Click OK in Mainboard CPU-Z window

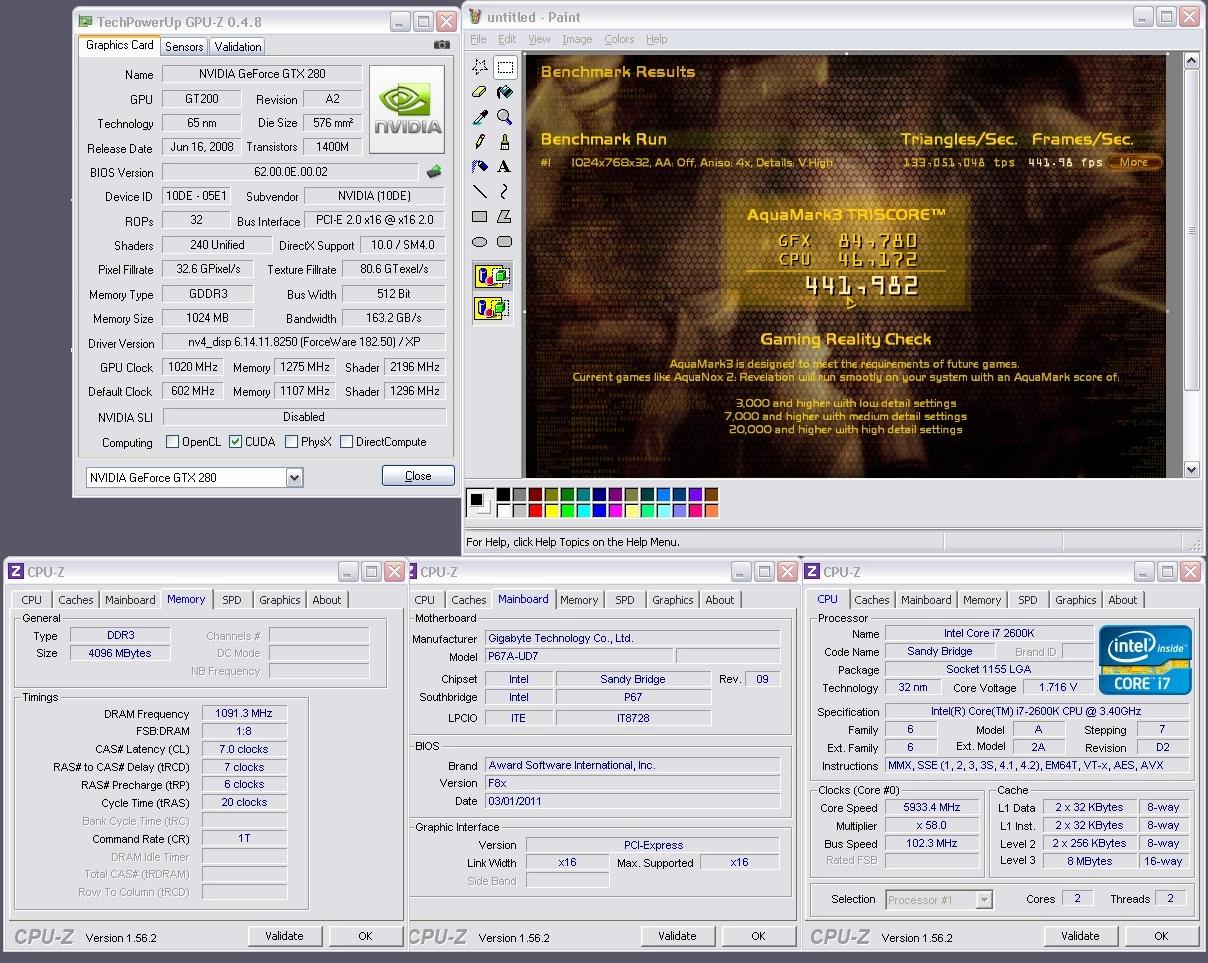(758, 936)
